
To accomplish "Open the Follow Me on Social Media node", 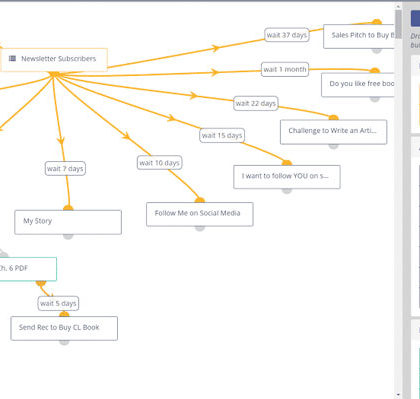I will (200, 214).
